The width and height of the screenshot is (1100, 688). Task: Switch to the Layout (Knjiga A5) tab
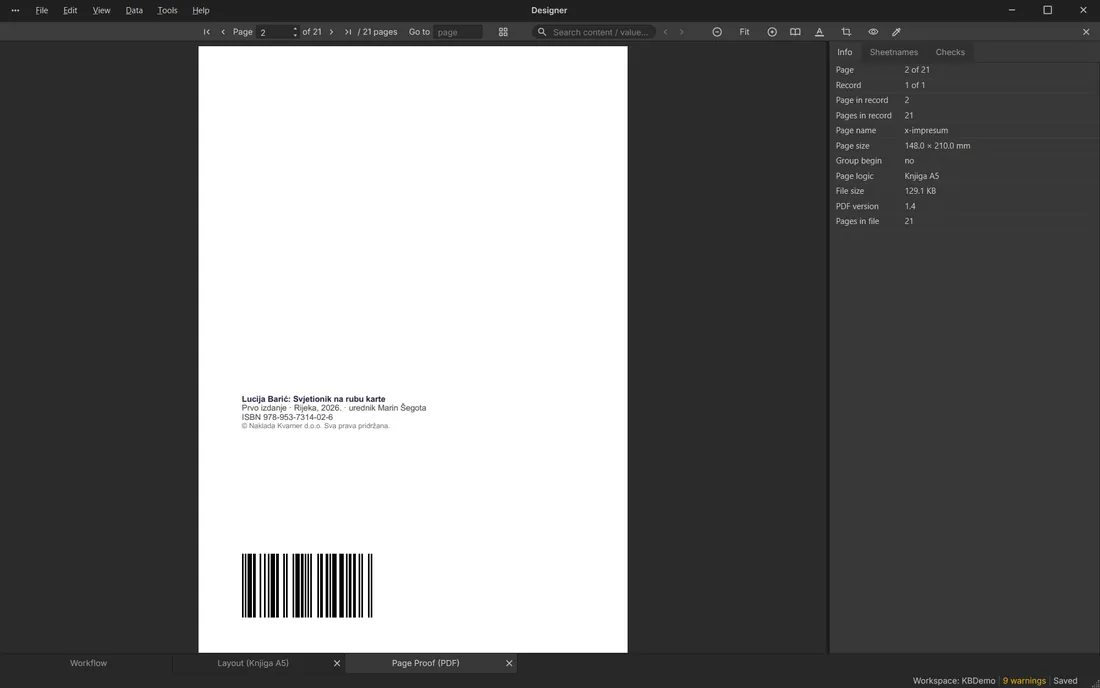253,663
